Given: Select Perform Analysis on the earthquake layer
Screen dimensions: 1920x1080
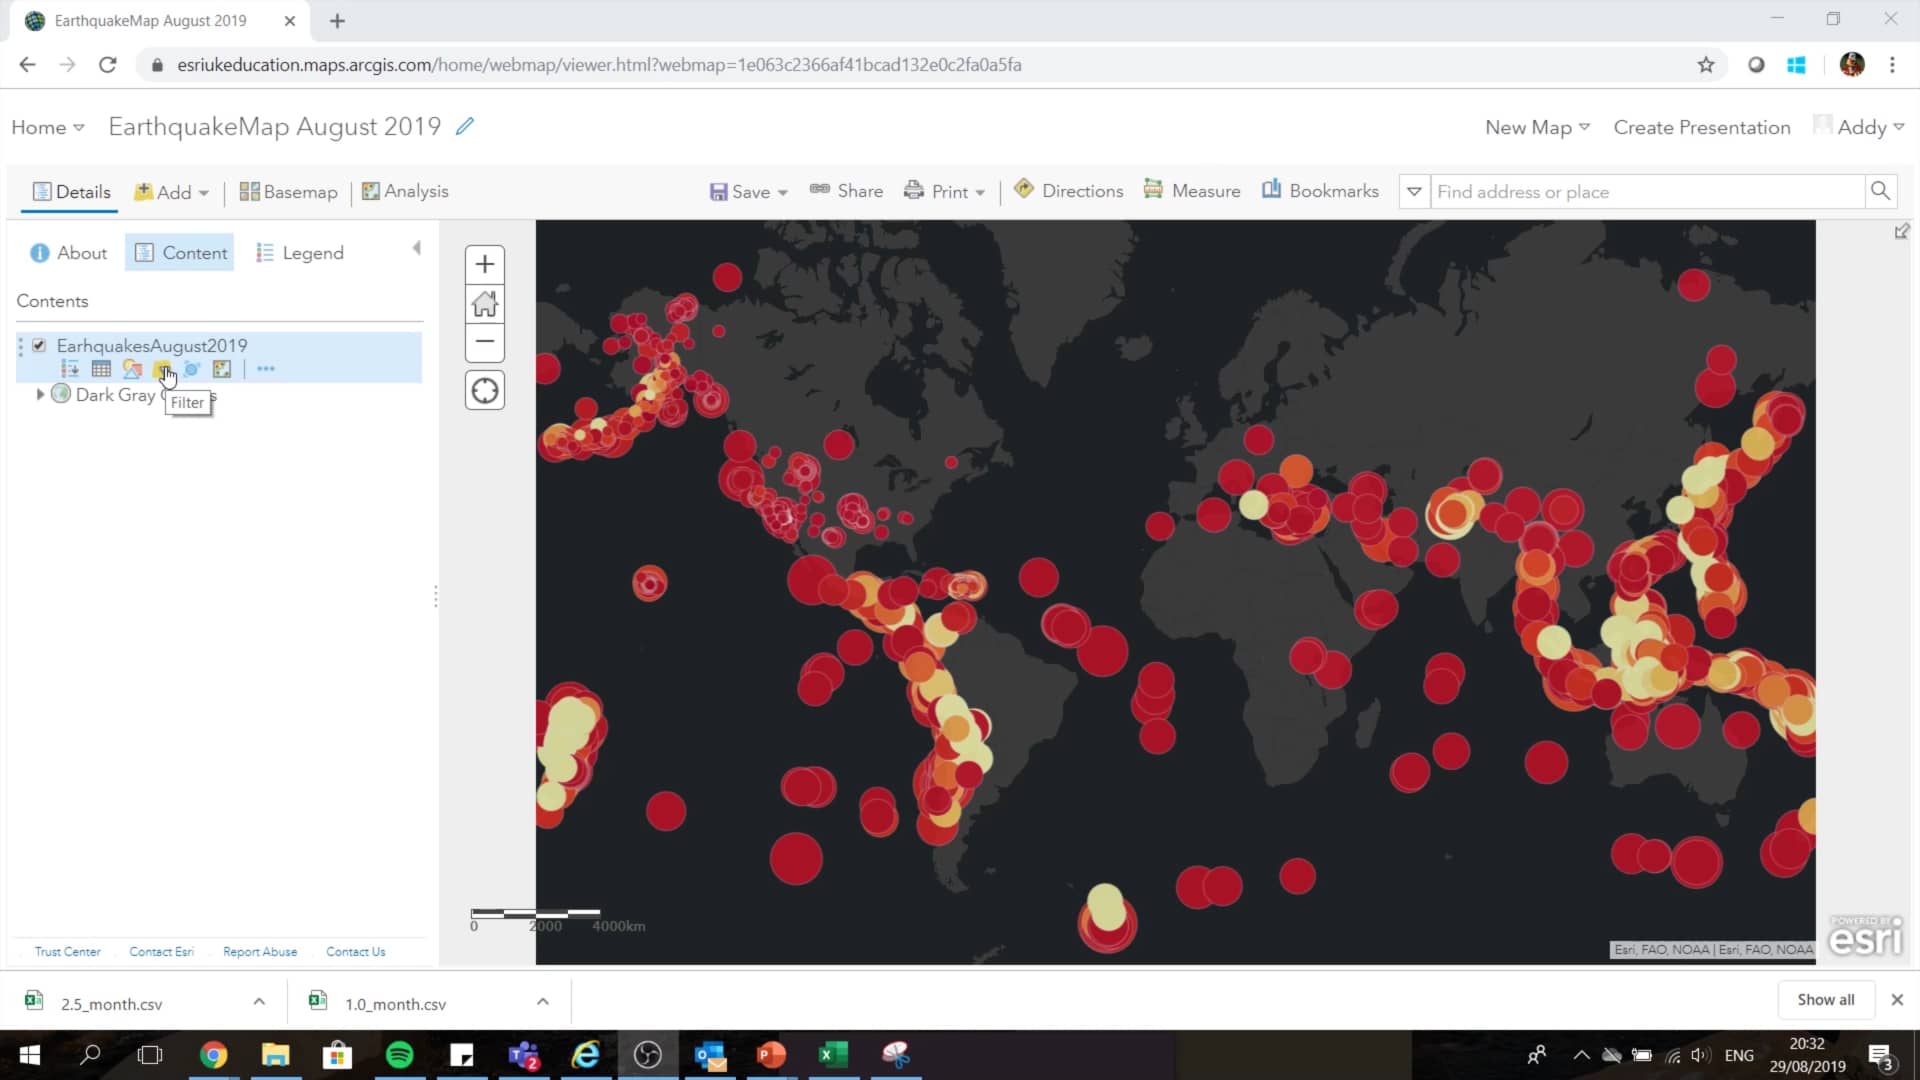Looking at the screenshot, I should [x=192, y=369].
